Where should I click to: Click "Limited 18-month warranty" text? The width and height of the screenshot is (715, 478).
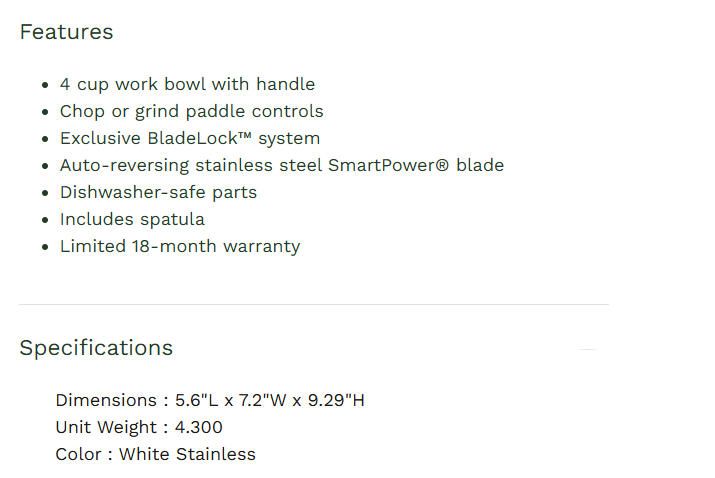click(x=180, y=246)
